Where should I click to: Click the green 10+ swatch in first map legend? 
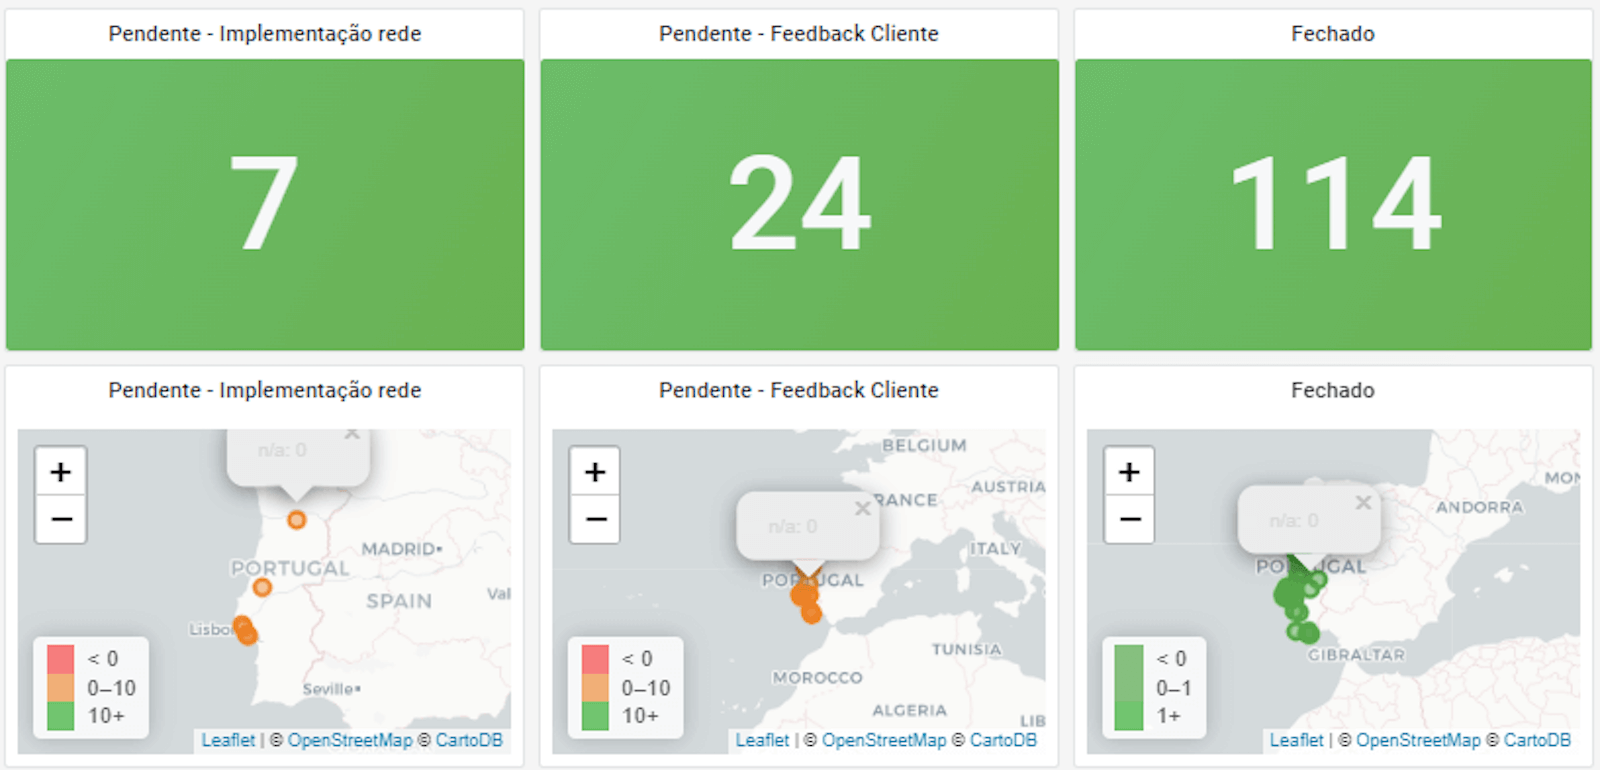tap(61, 716)
